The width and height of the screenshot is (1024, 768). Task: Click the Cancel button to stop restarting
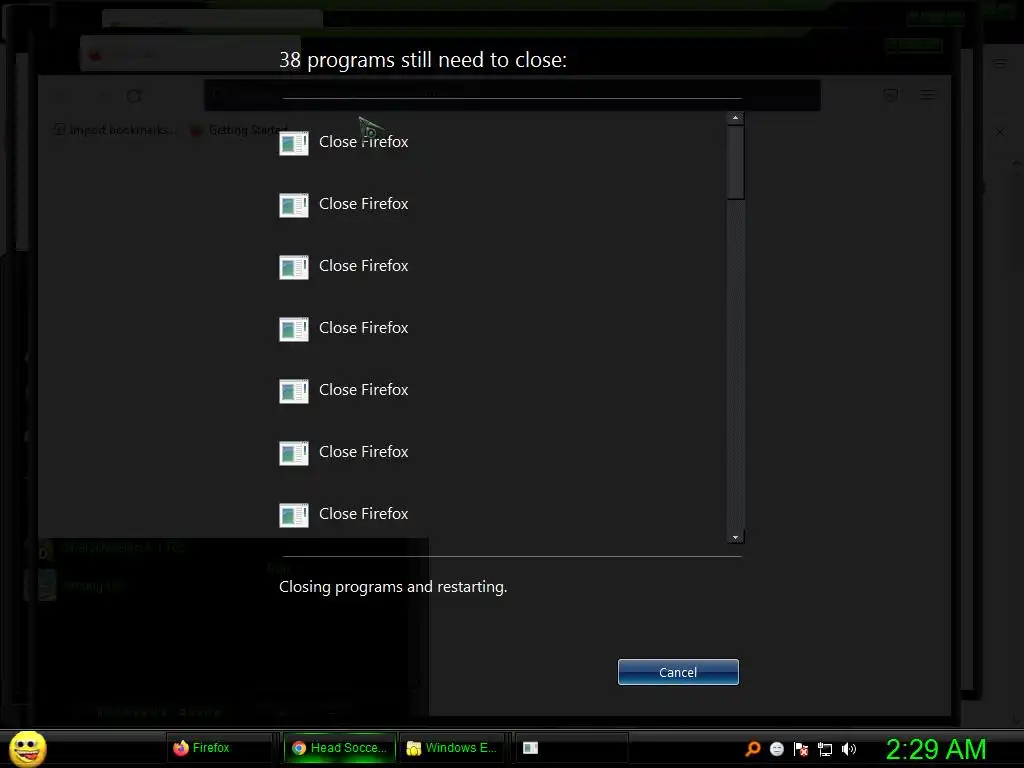[x=678, y=672]
